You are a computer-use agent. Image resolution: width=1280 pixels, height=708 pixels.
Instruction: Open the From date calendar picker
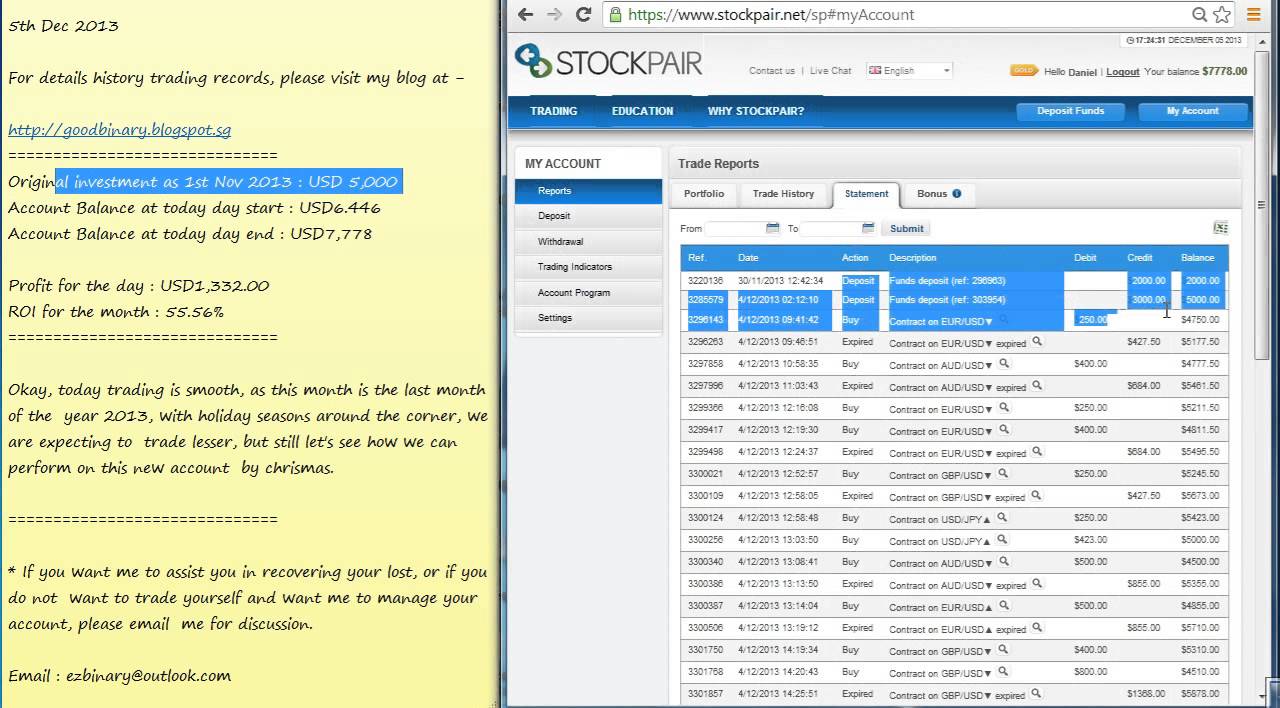click(x=772, y=228)
